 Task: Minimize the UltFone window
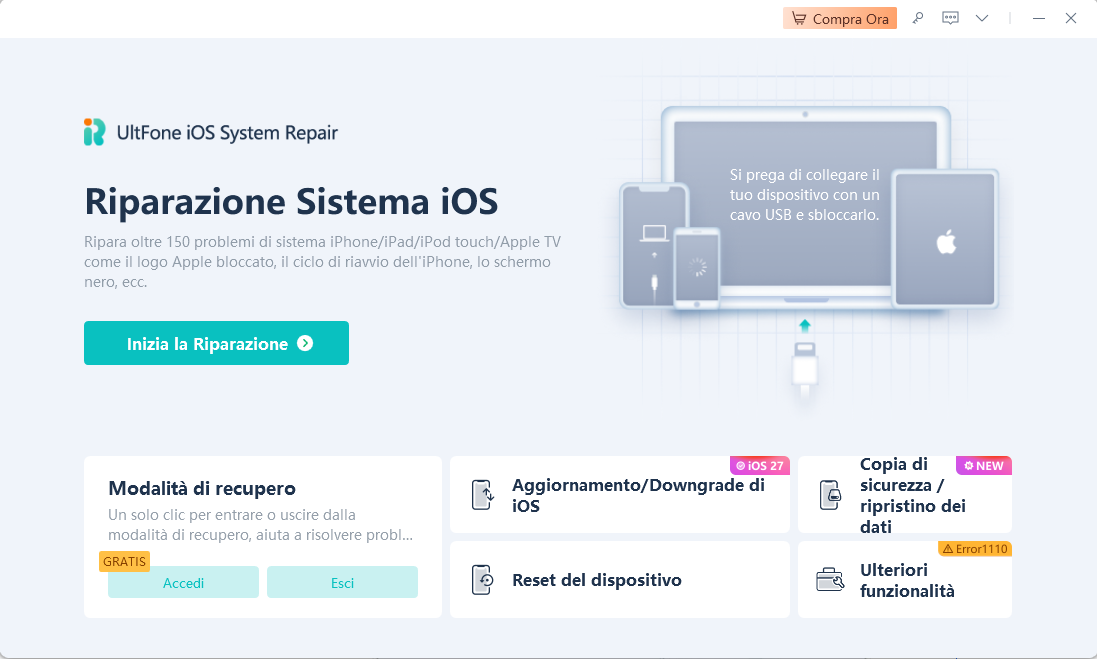[1039, 18]
